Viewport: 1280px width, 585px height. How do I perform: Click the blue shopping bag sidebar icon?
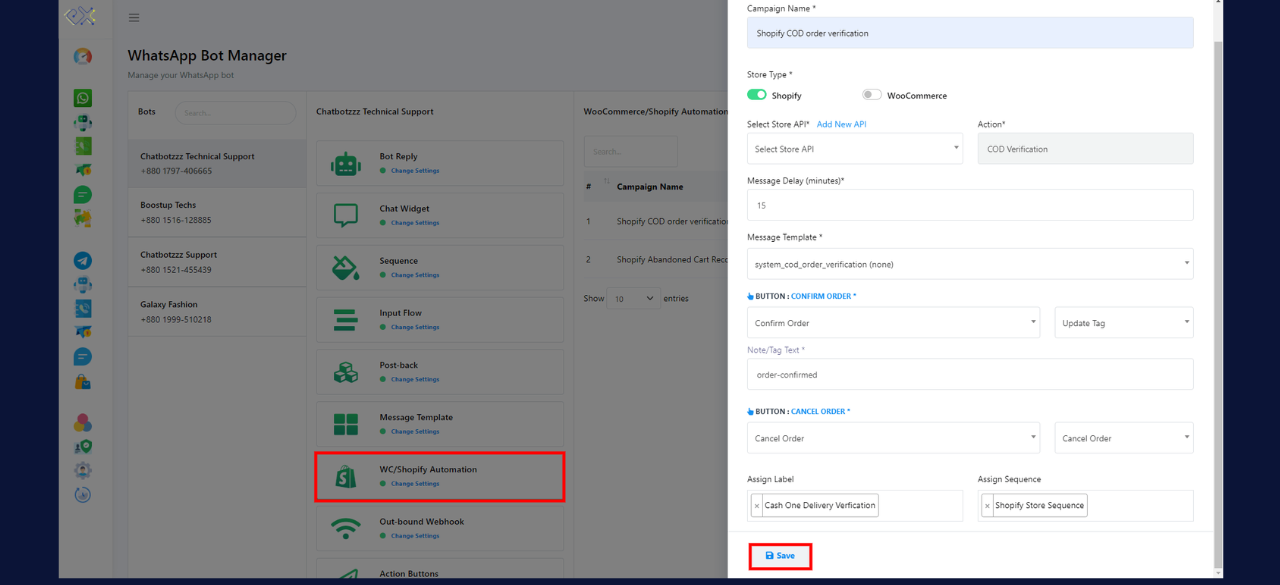(x=83, y=382)
